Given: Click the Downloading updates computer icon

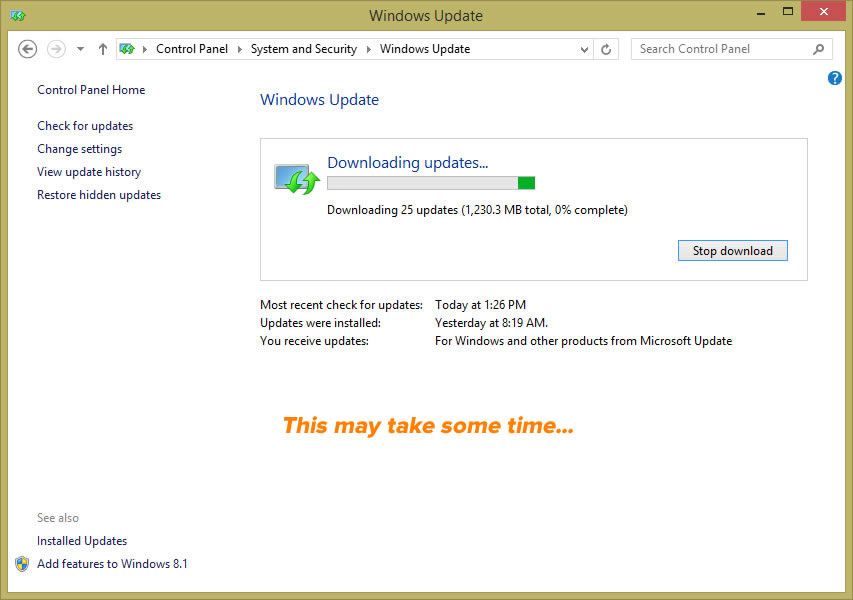Looking at the screenshot, I should tap(296, 178).
